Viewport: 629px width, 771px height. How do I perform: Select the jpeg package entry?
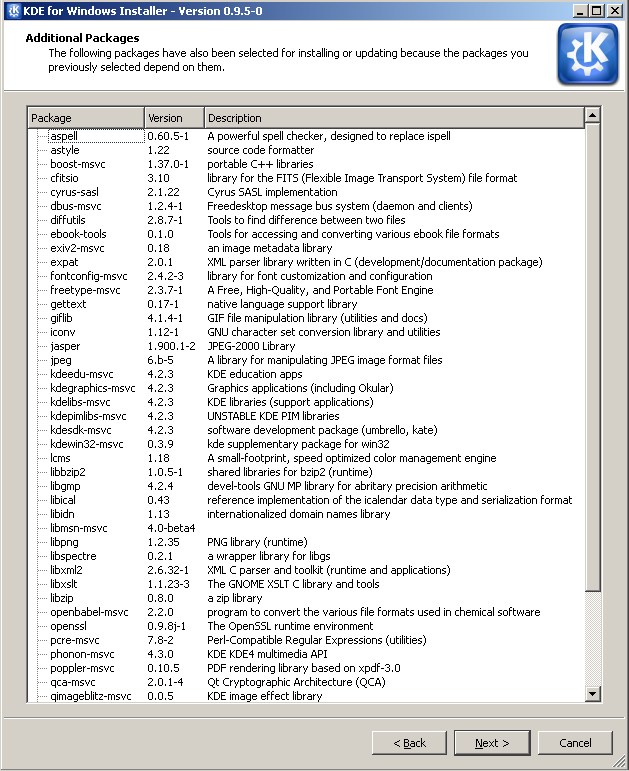[61, 360]
